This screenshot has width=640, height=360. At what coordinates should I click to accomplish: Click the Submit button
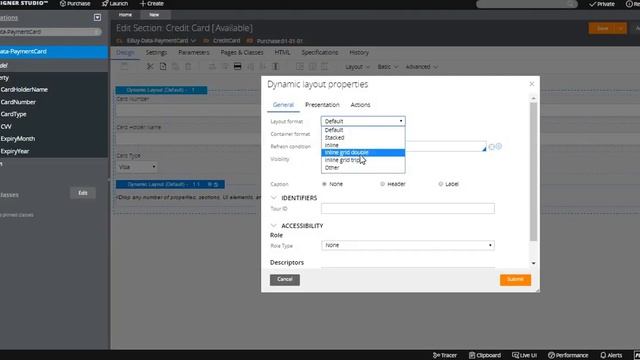tap(515, 280)
